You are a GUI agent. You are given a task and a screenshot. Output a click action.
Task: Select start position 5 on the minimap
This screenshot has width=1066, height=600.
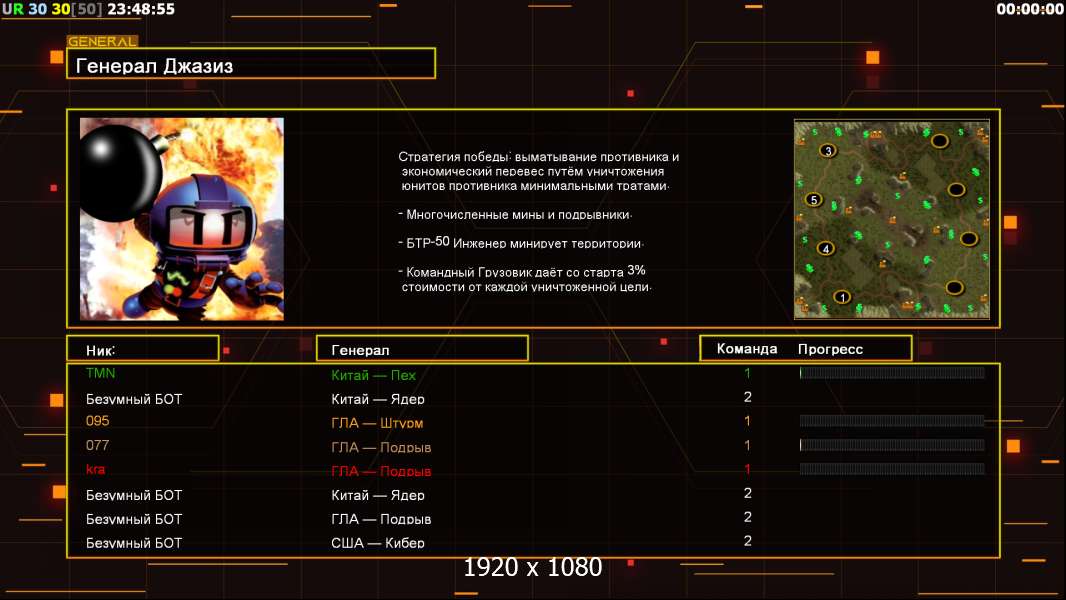[814, 200]
